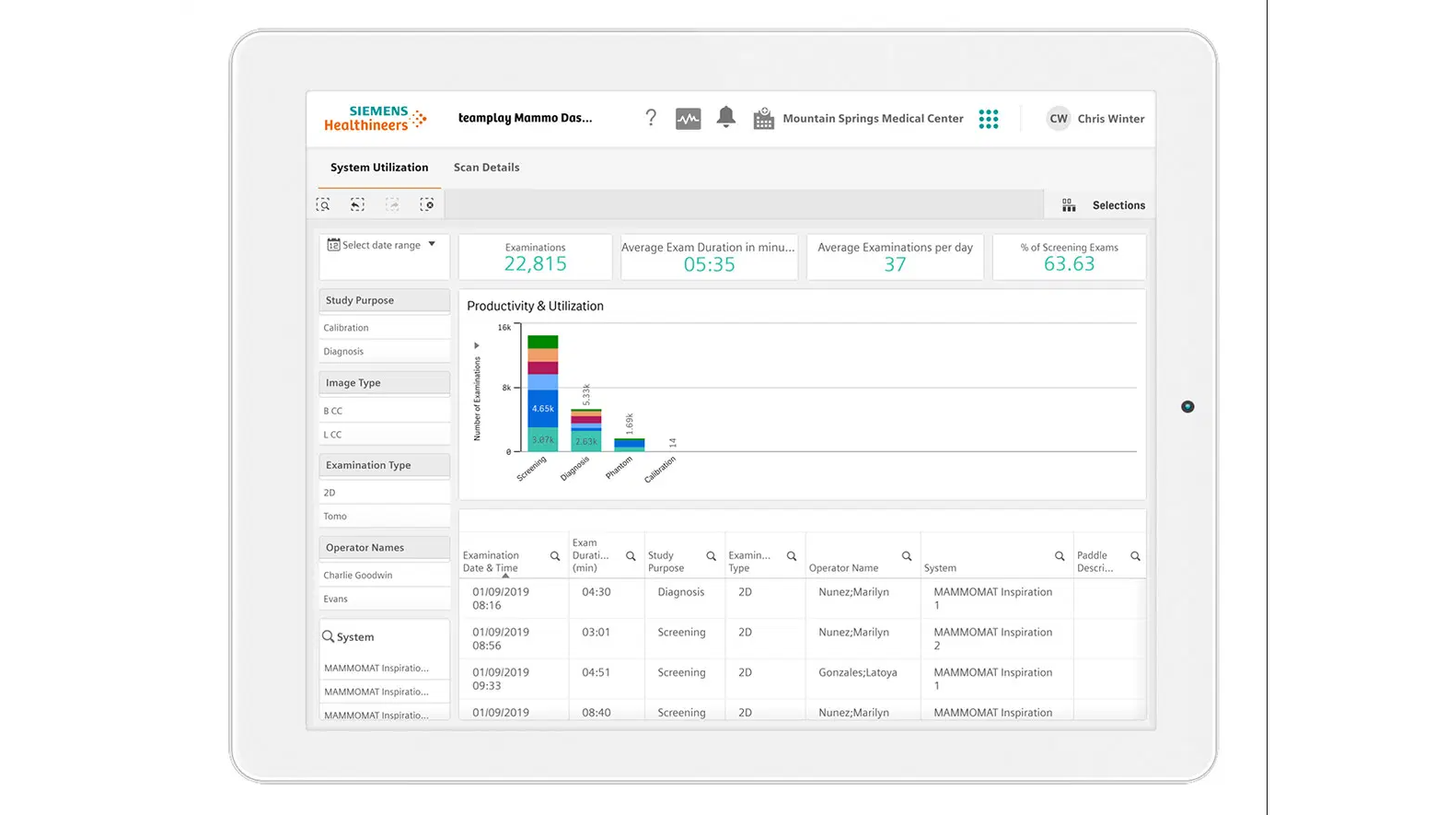Click Mountain Springs Medical Center institution
This screenshot has width=1448, height=815.
[x=872, y=119]
